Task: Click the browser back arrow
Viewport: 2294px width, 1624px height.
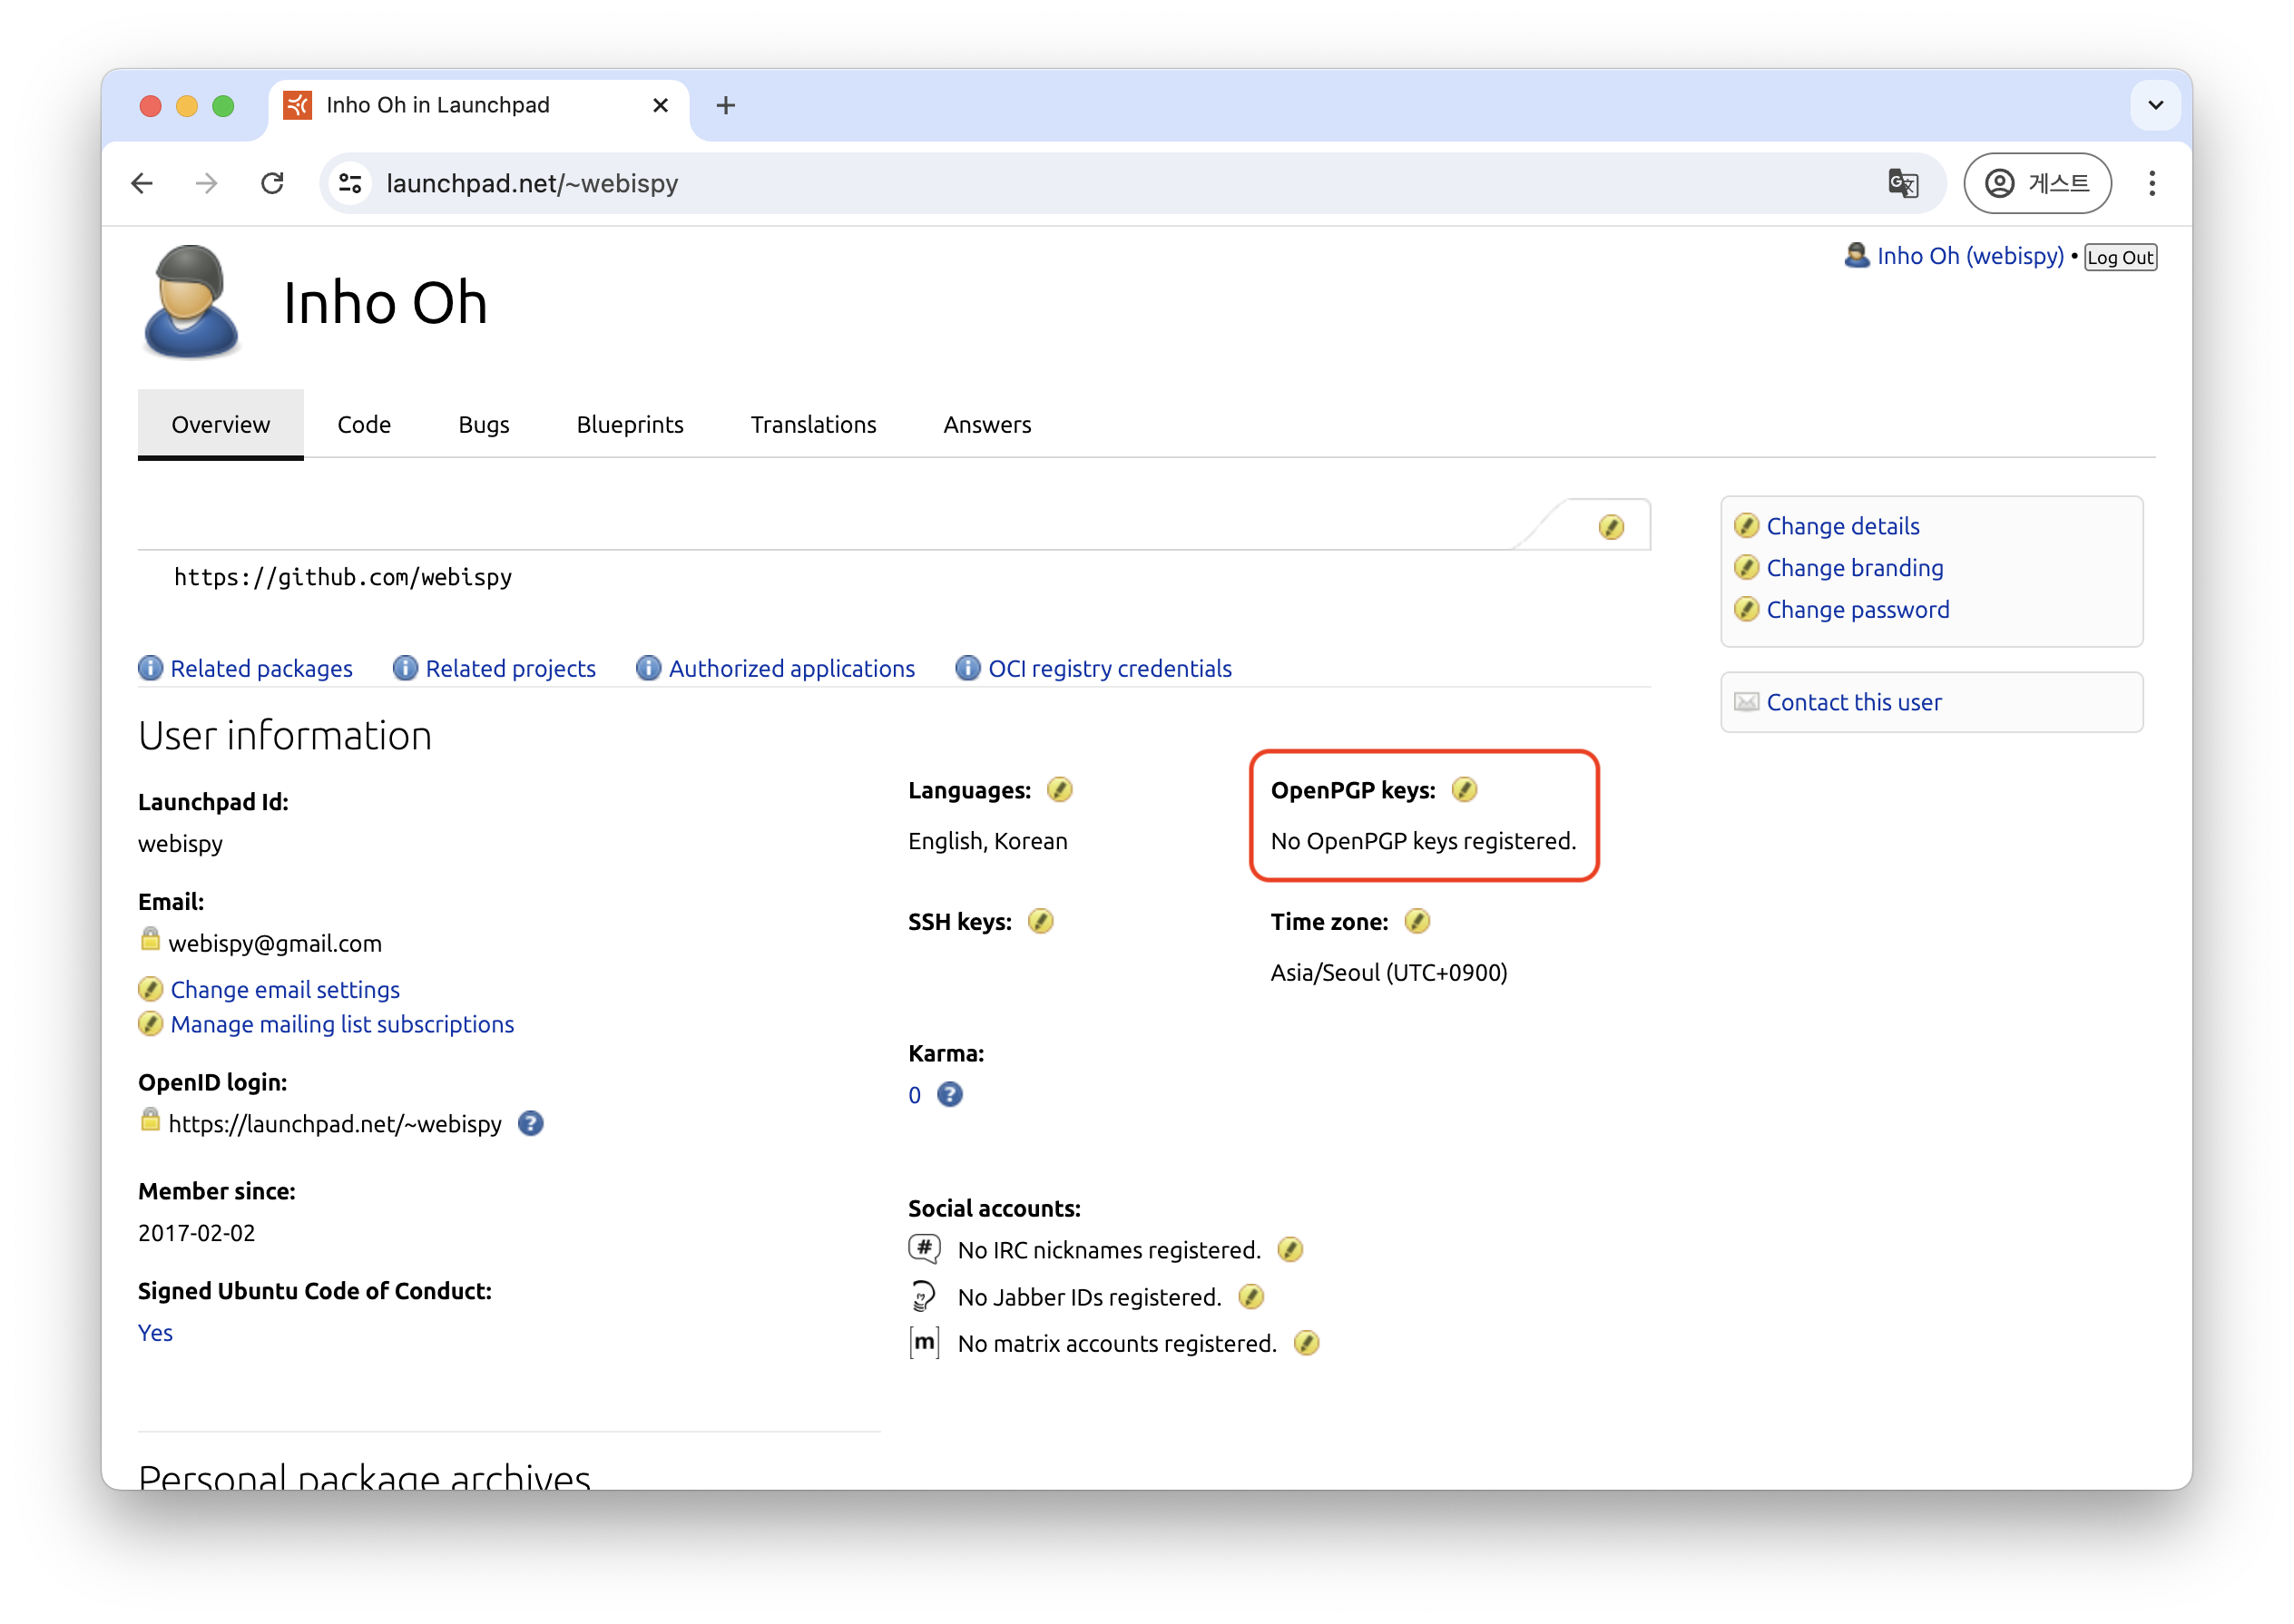Action: 142,184
